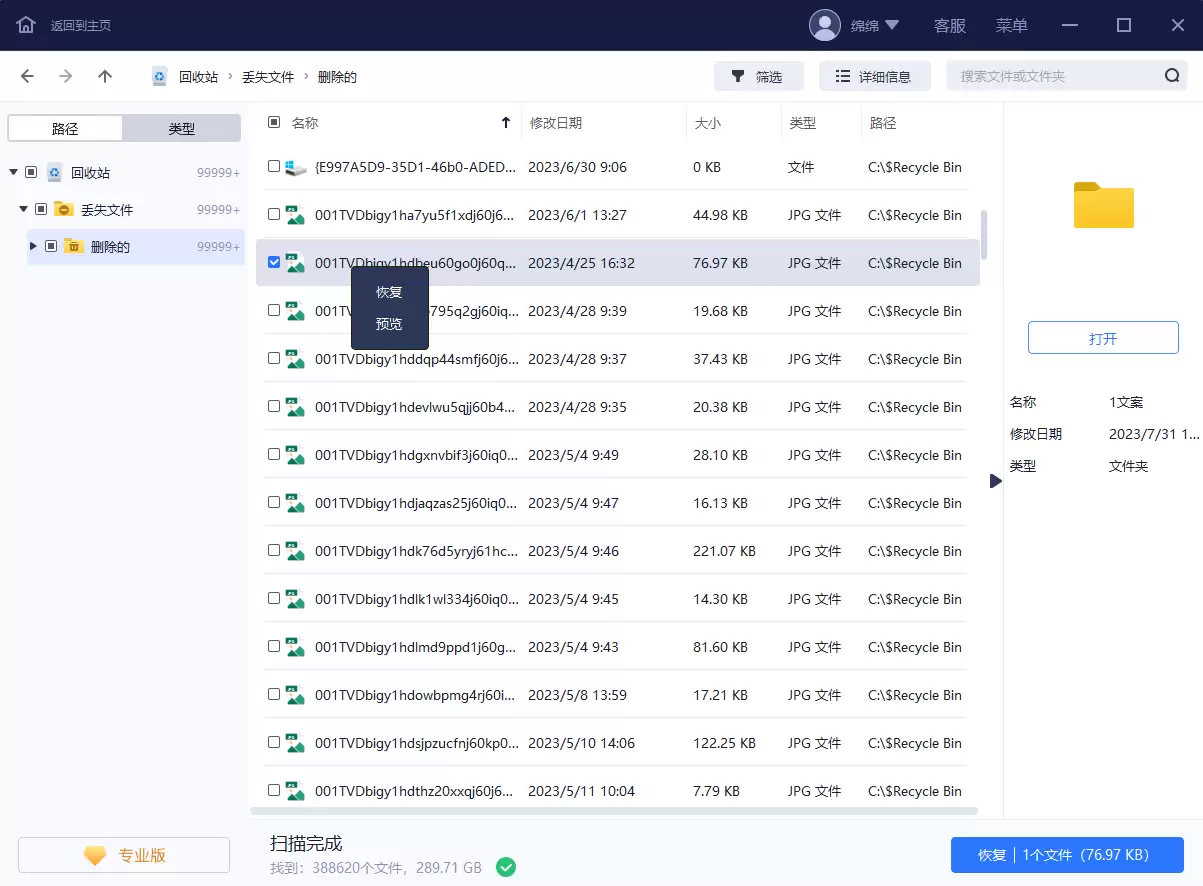Click the up-directory arrow icon

click(x=105, y=76)
